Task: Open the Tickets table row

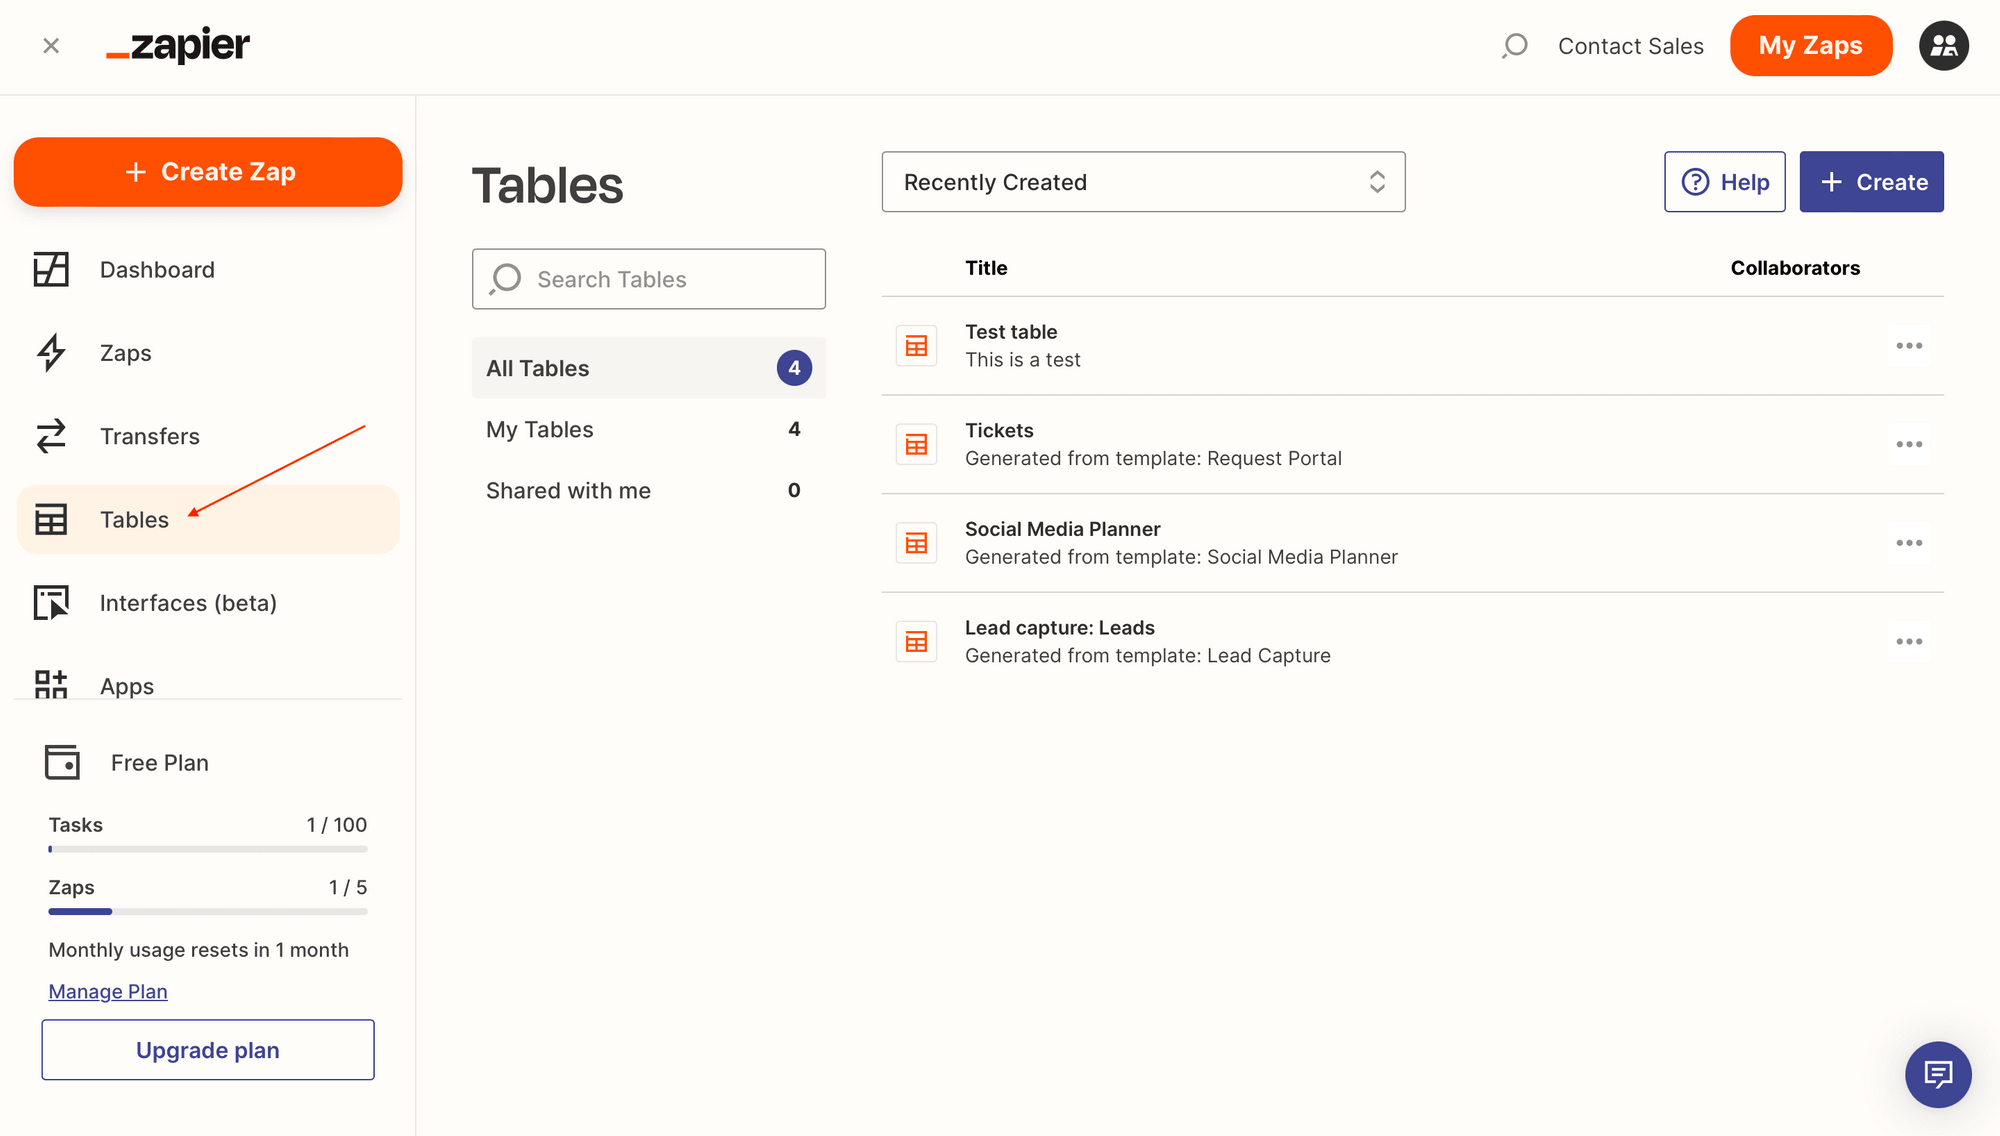Action: click(999, 430)
